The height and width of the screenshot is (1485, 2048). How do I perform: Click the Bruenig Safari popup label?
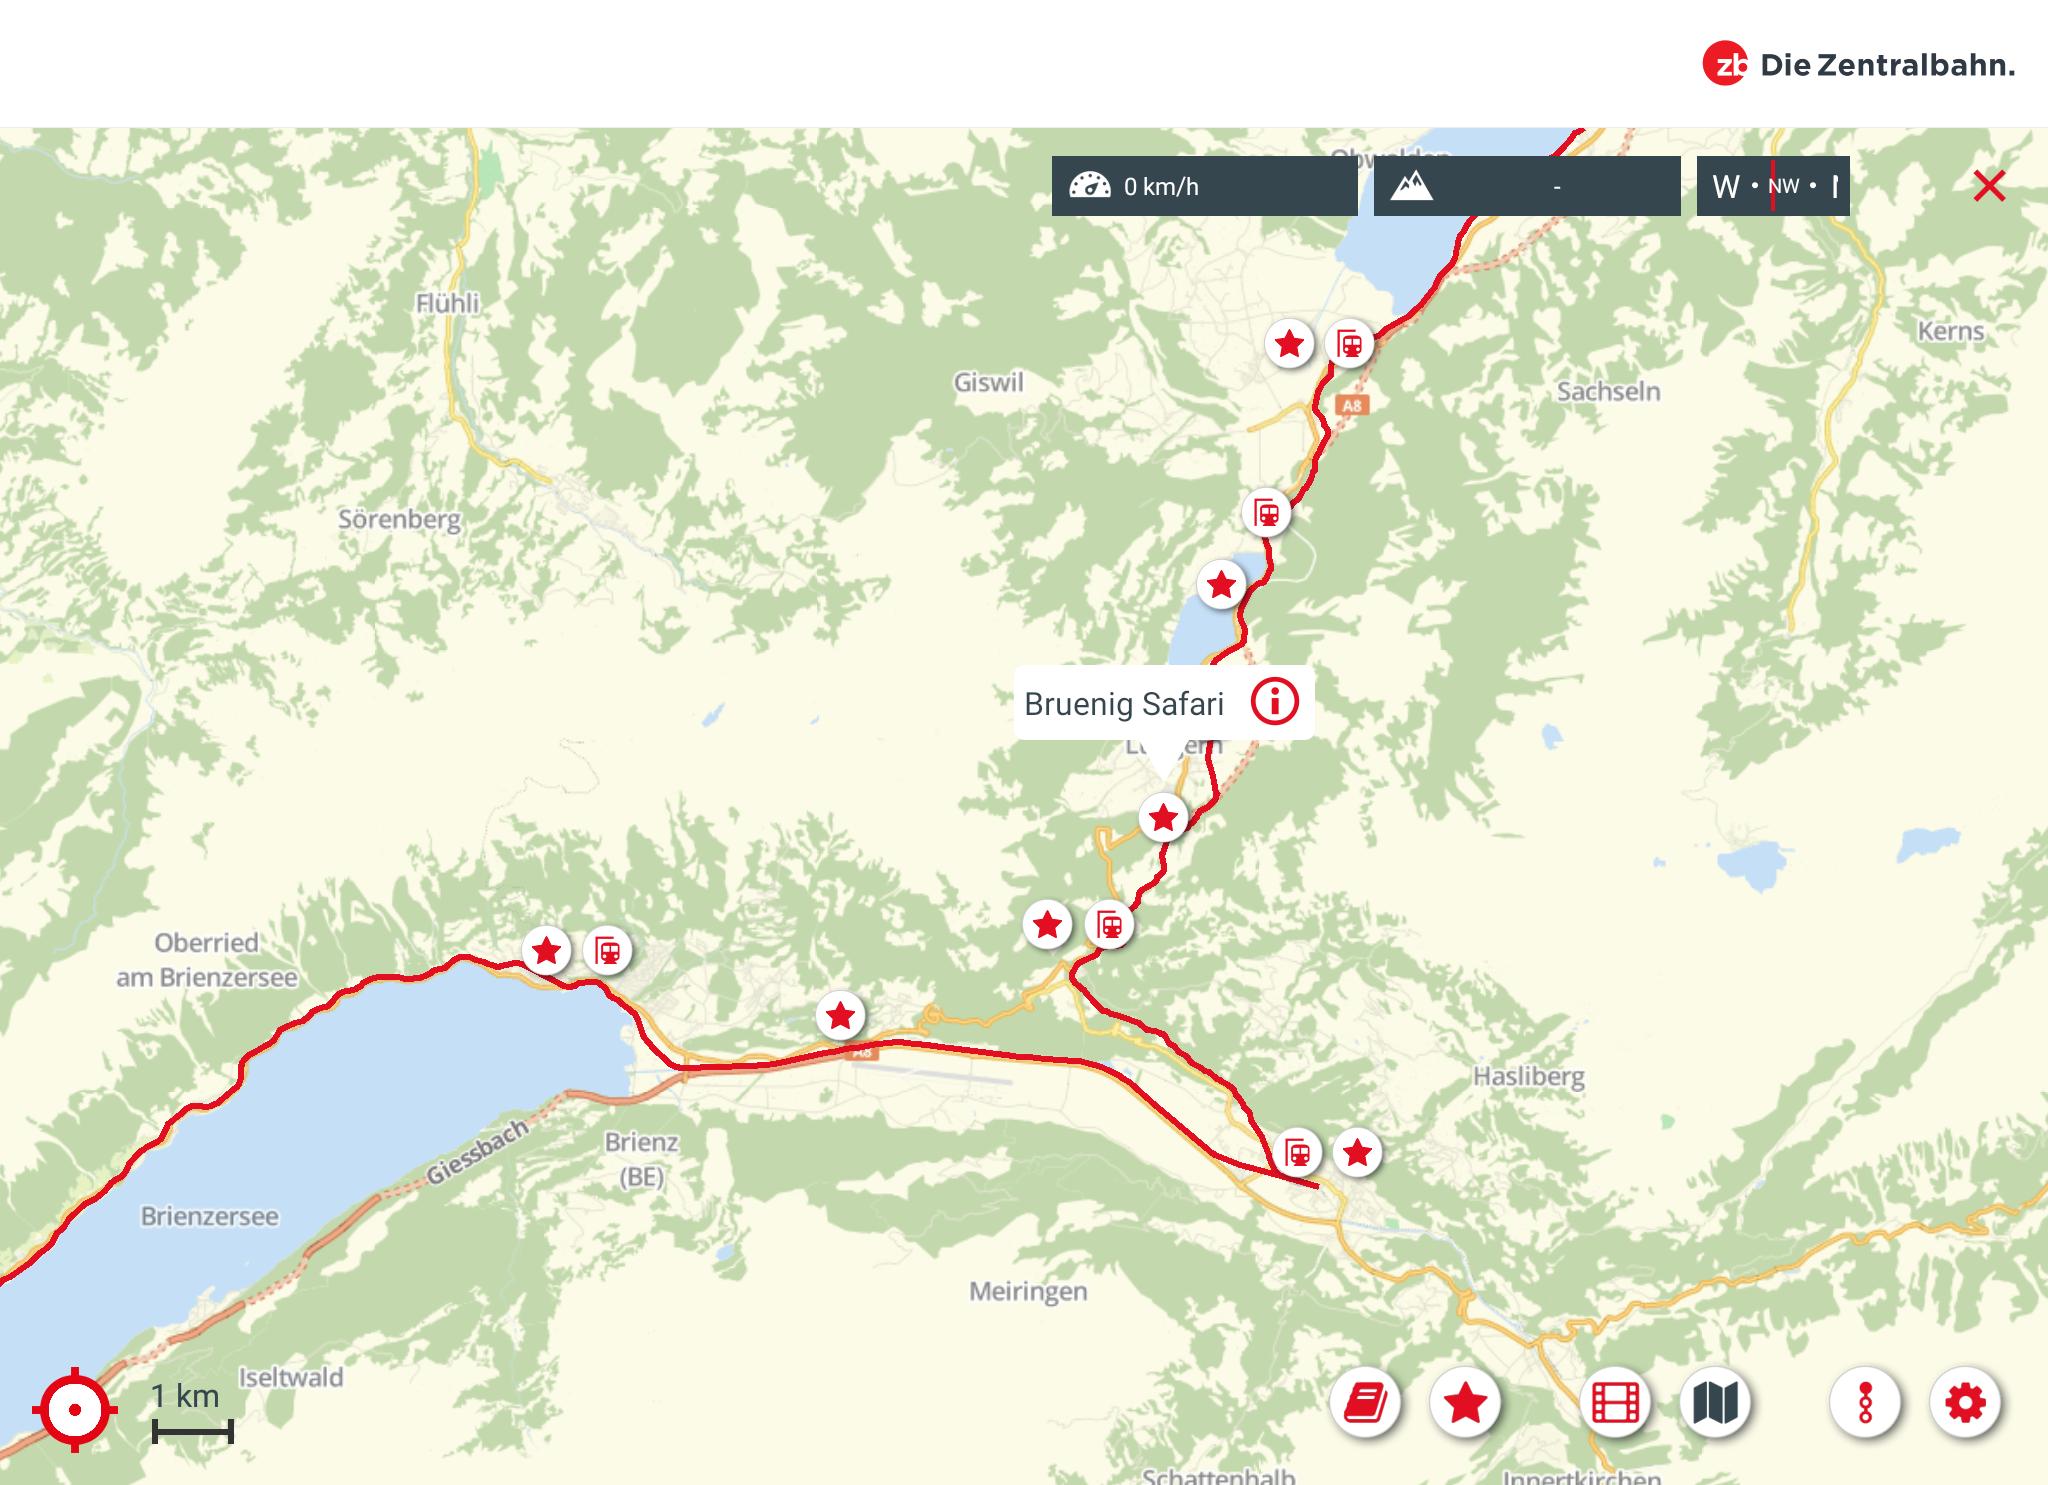pyautogui.click(x=1124, y=704)
